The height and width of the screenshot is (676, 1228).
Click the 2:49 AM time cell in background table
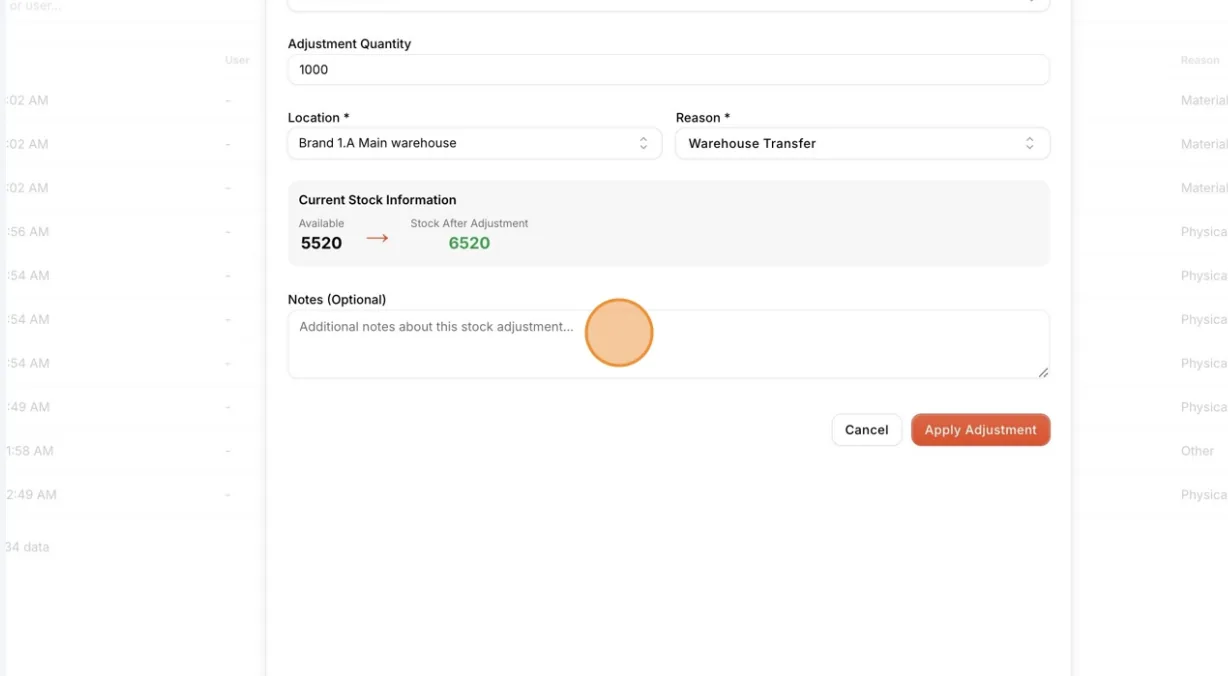[31, 495]
